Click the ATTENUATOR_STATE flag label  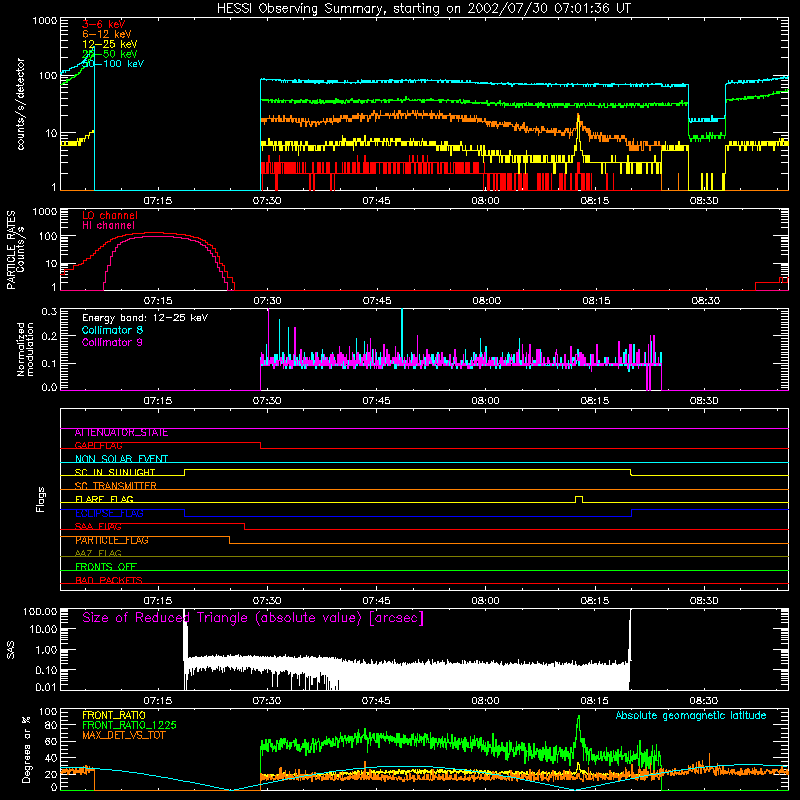point(121,433)
